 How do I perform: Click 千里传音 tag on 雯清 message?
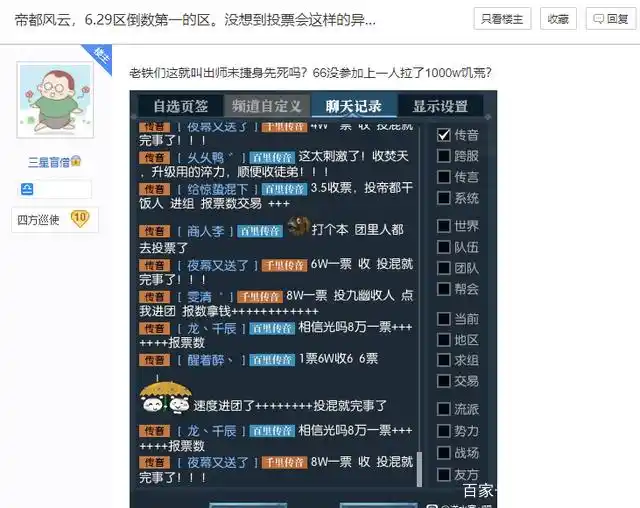[x=260, y=297]
